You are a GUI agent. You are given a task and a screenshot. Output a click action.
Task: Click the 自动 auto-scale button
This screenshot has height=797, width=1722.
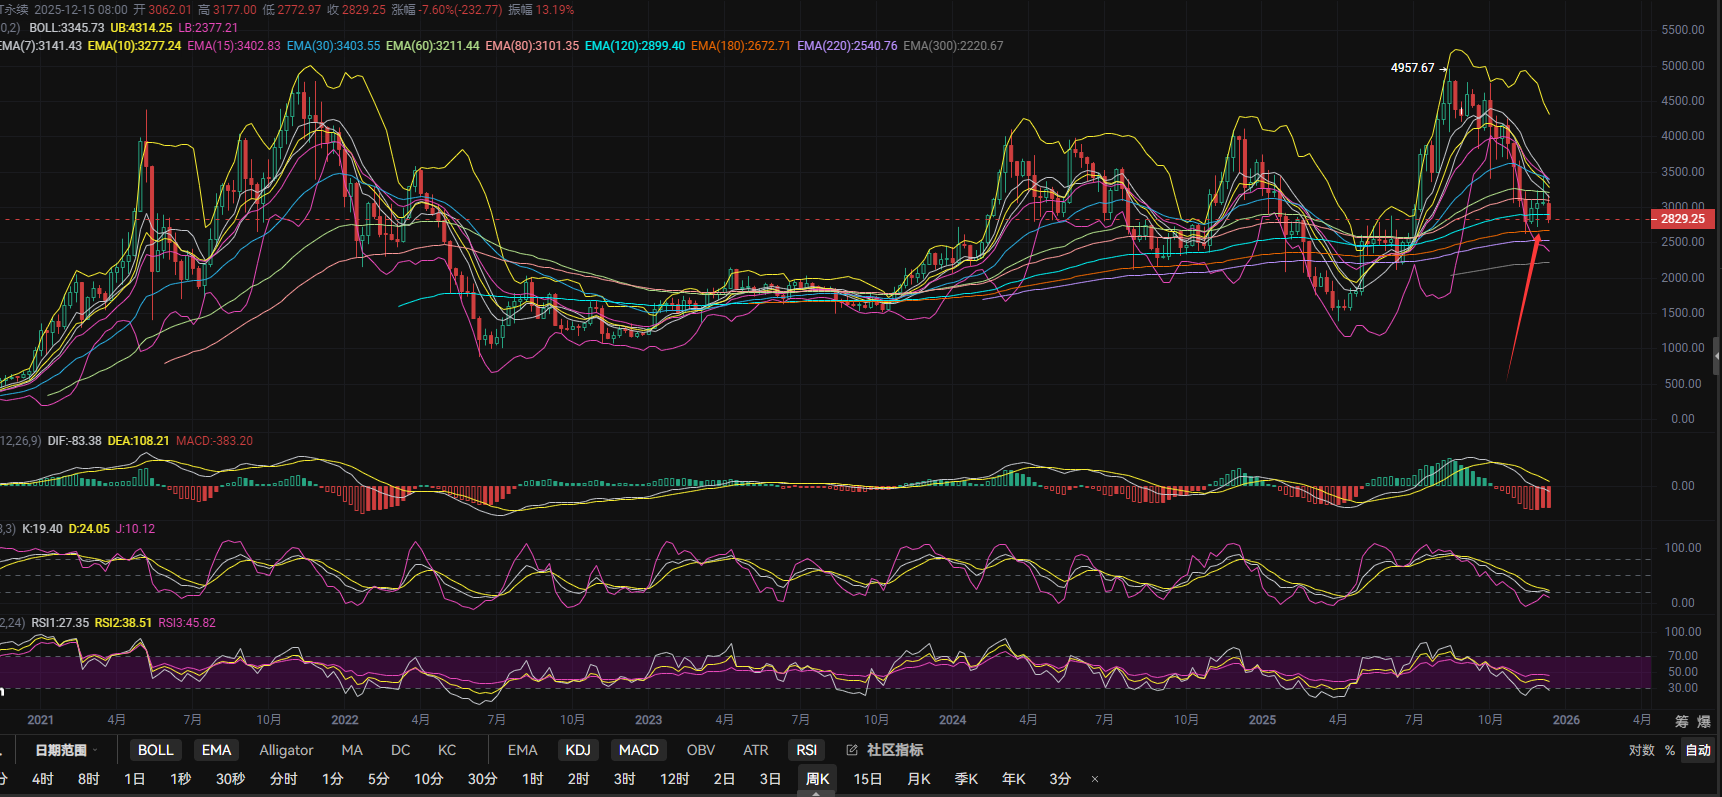(x=1698, y=750)
